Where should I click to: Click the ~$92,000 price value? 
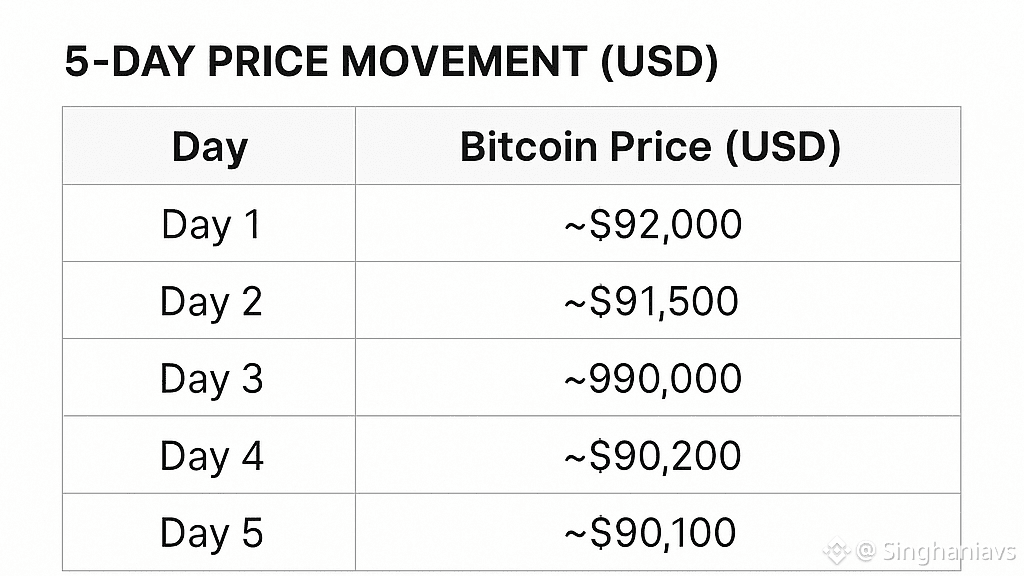(x=653, y=224)
